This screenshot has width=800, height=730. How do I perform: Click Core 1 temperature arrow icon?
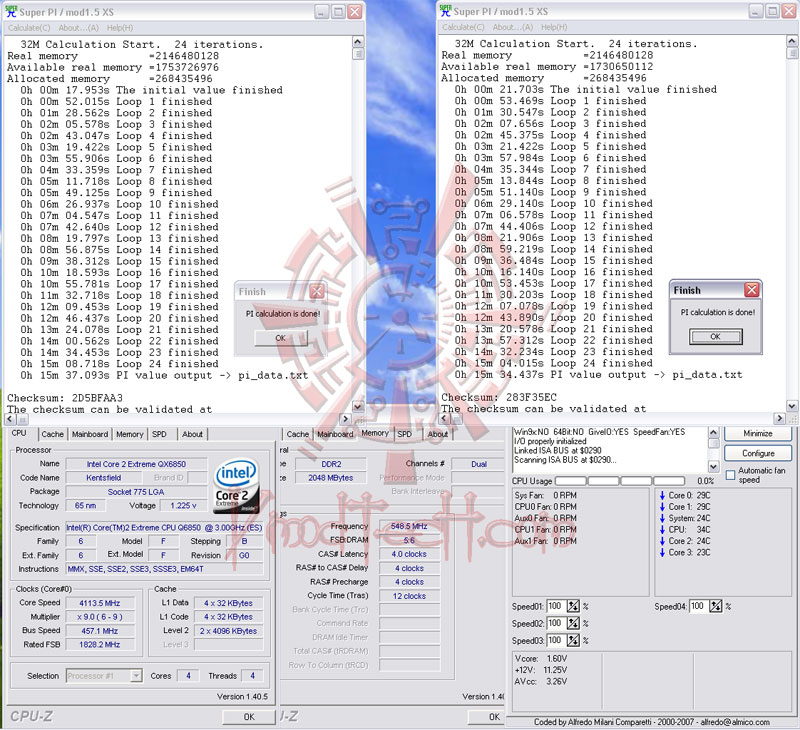click(662, 507)
